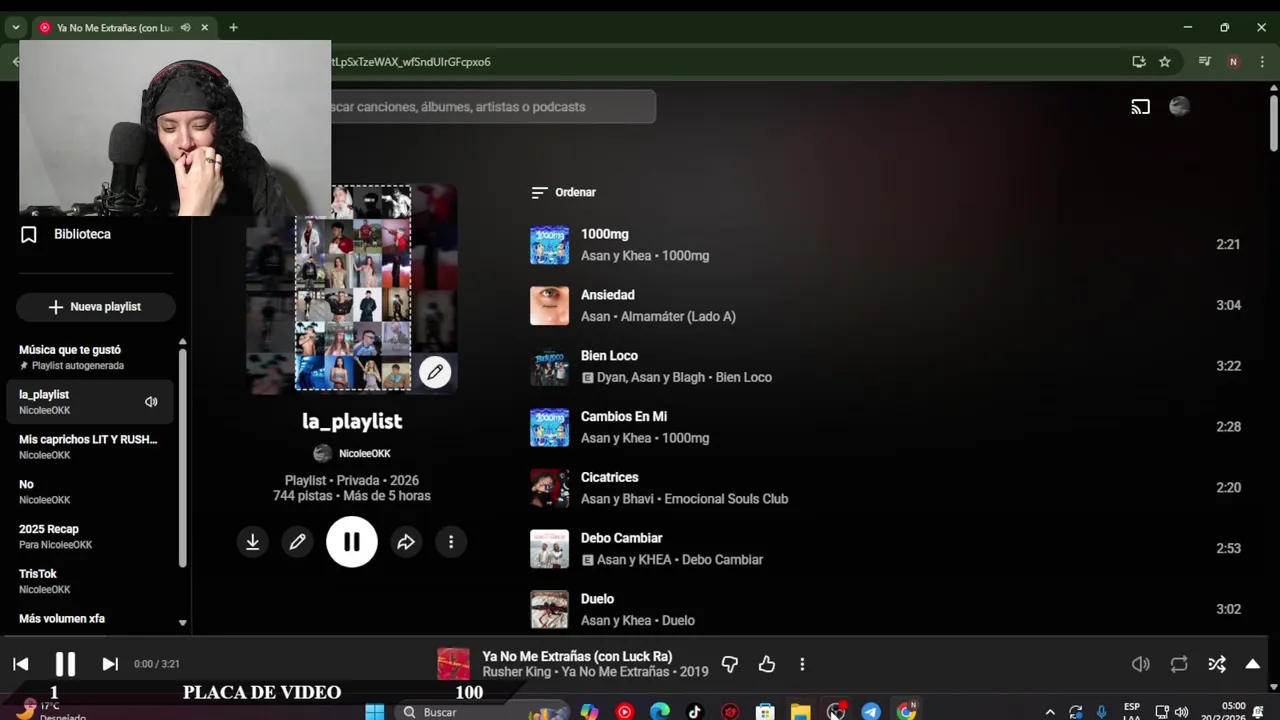Open Telegram from taskbar
The height and width of the screenshot is (720, 1280).
pos(871,712)
